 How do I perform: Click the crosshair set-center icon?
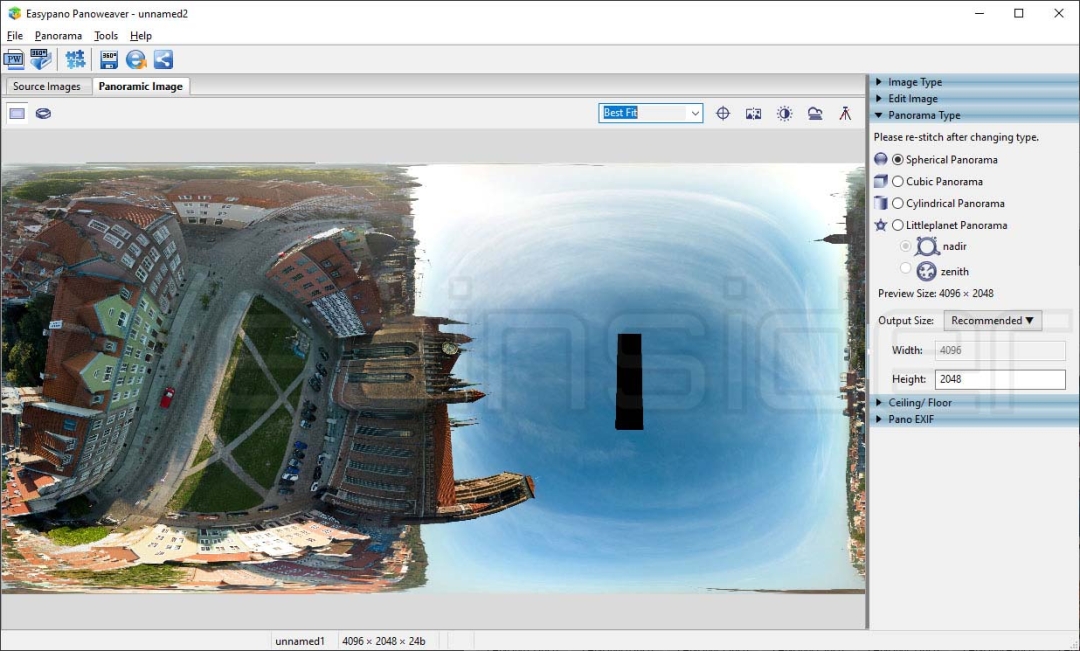click(x=723, y=113)
